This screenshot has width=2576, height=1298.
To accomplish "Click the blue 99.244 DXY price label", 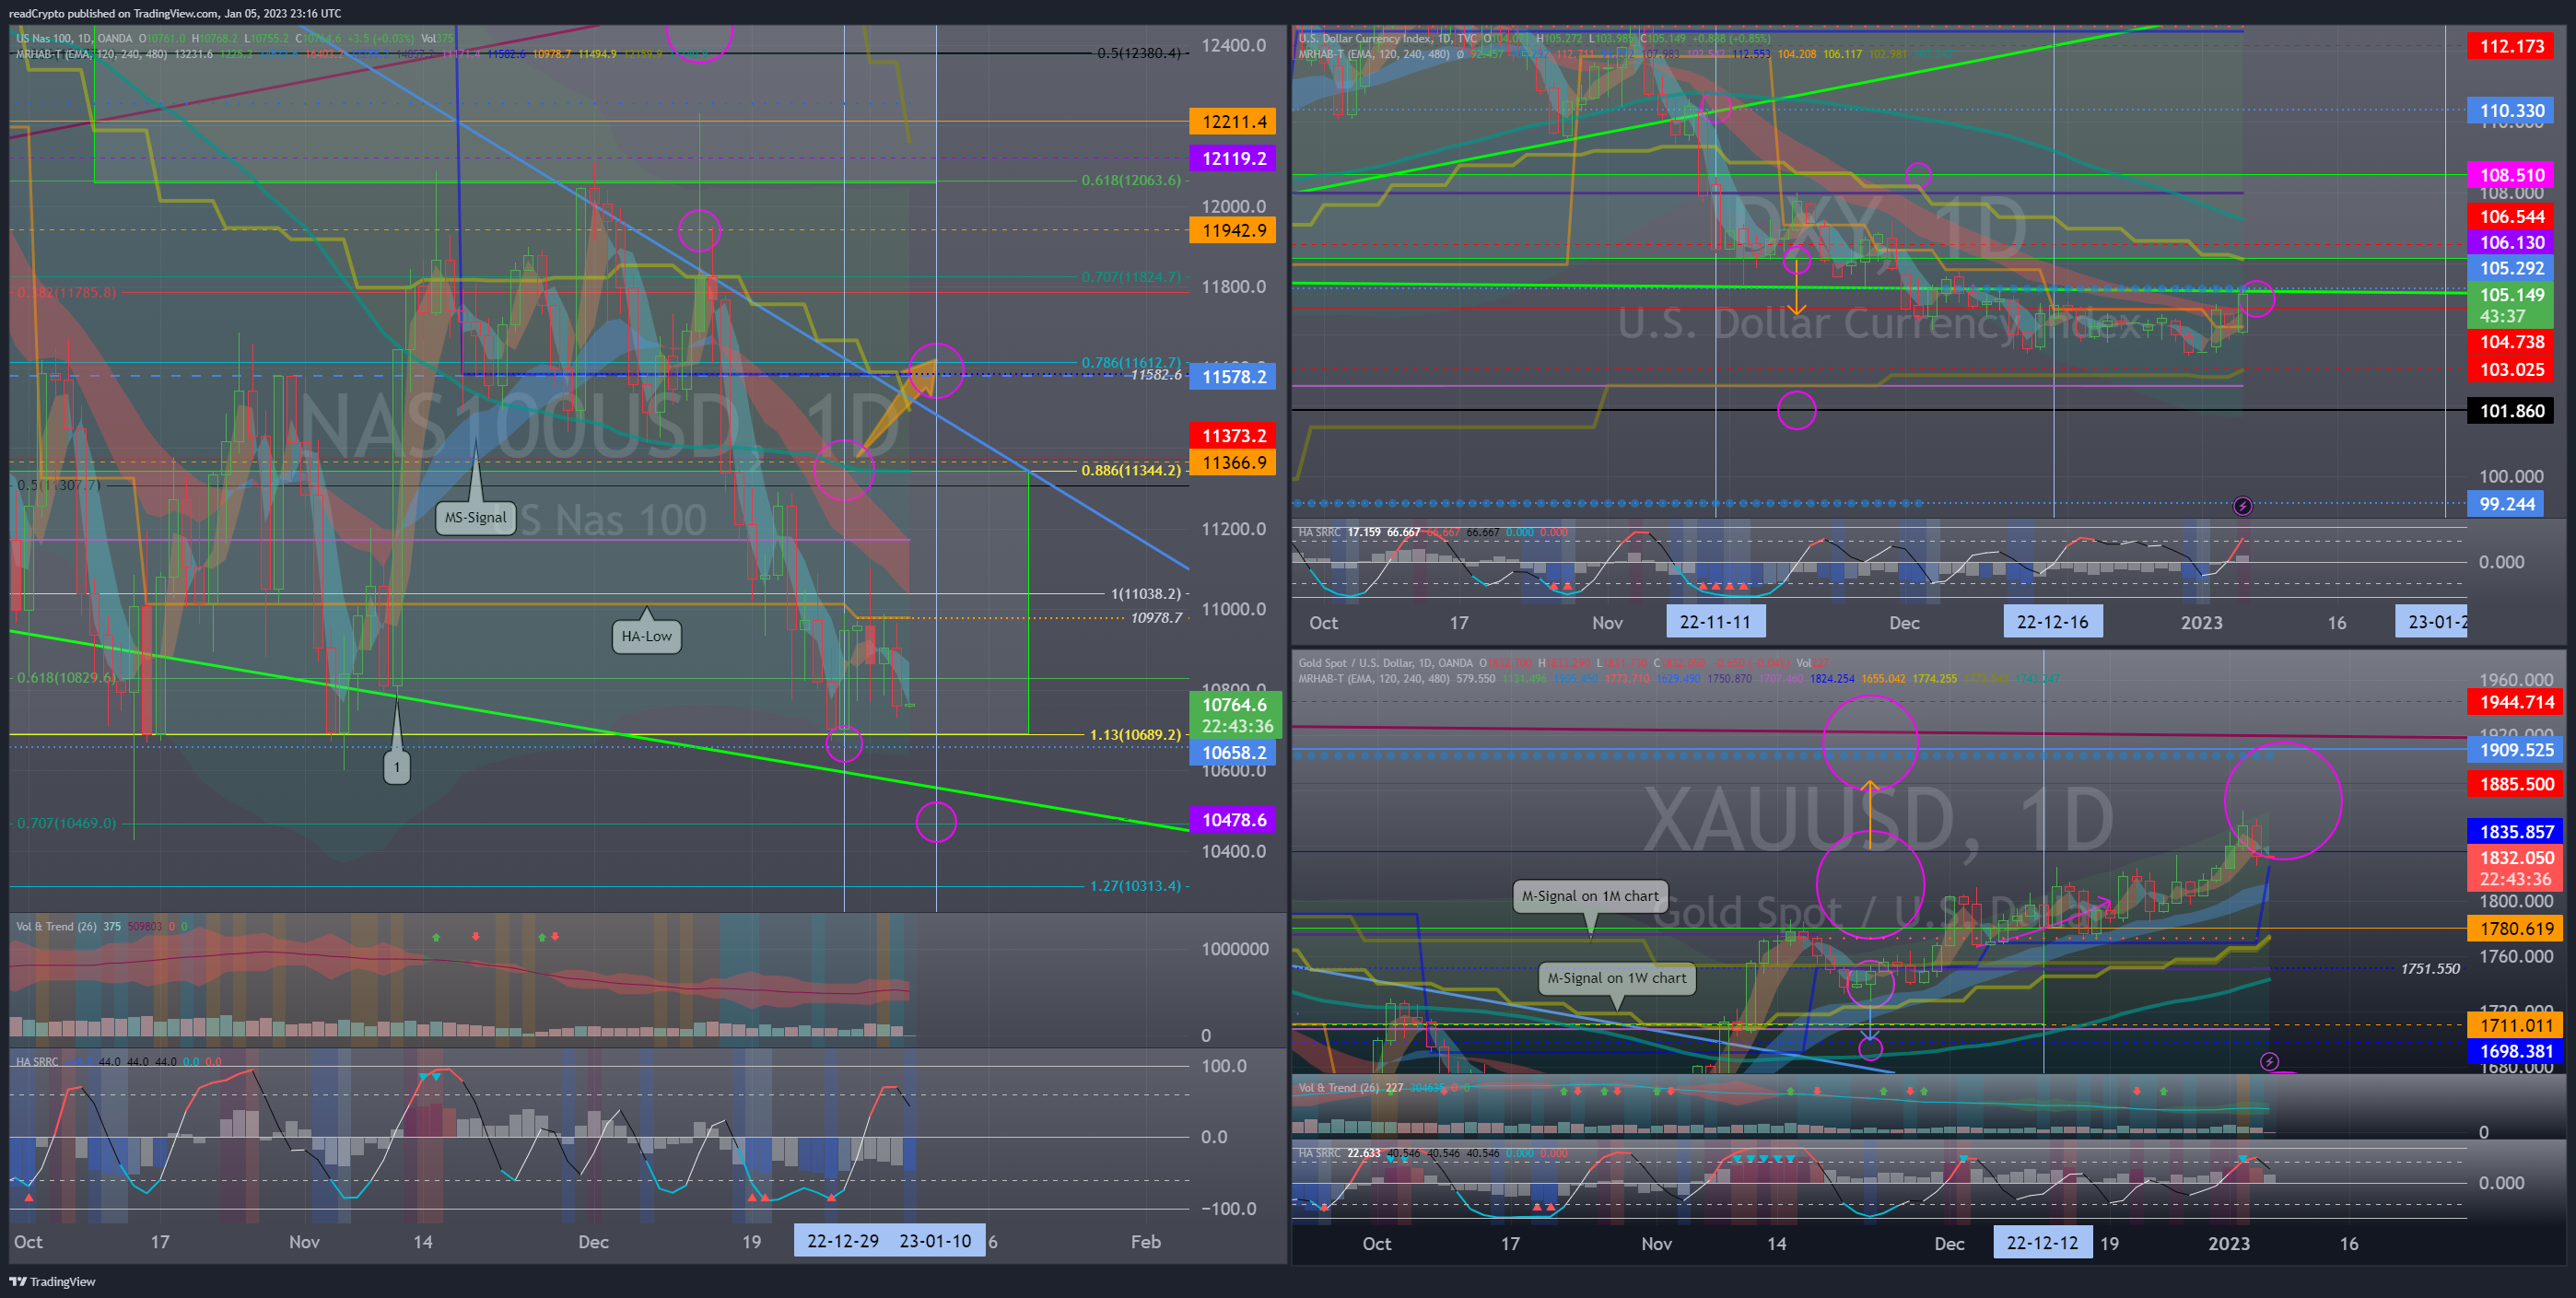I will tap(2507, 504).
